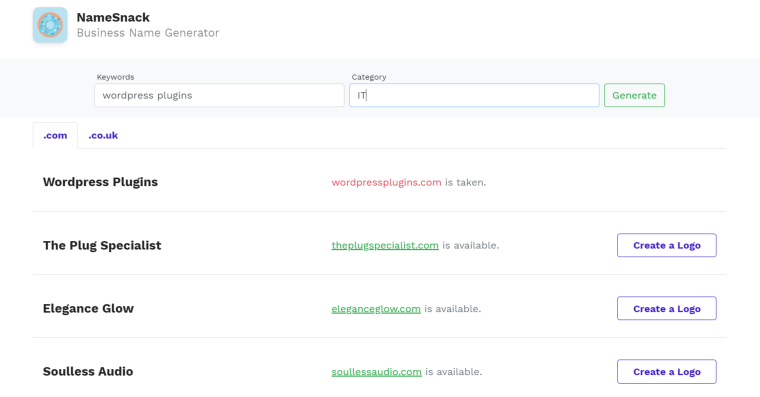Create a Logo for The Plug Specialist
760x397 pixels.
point(666,245)
